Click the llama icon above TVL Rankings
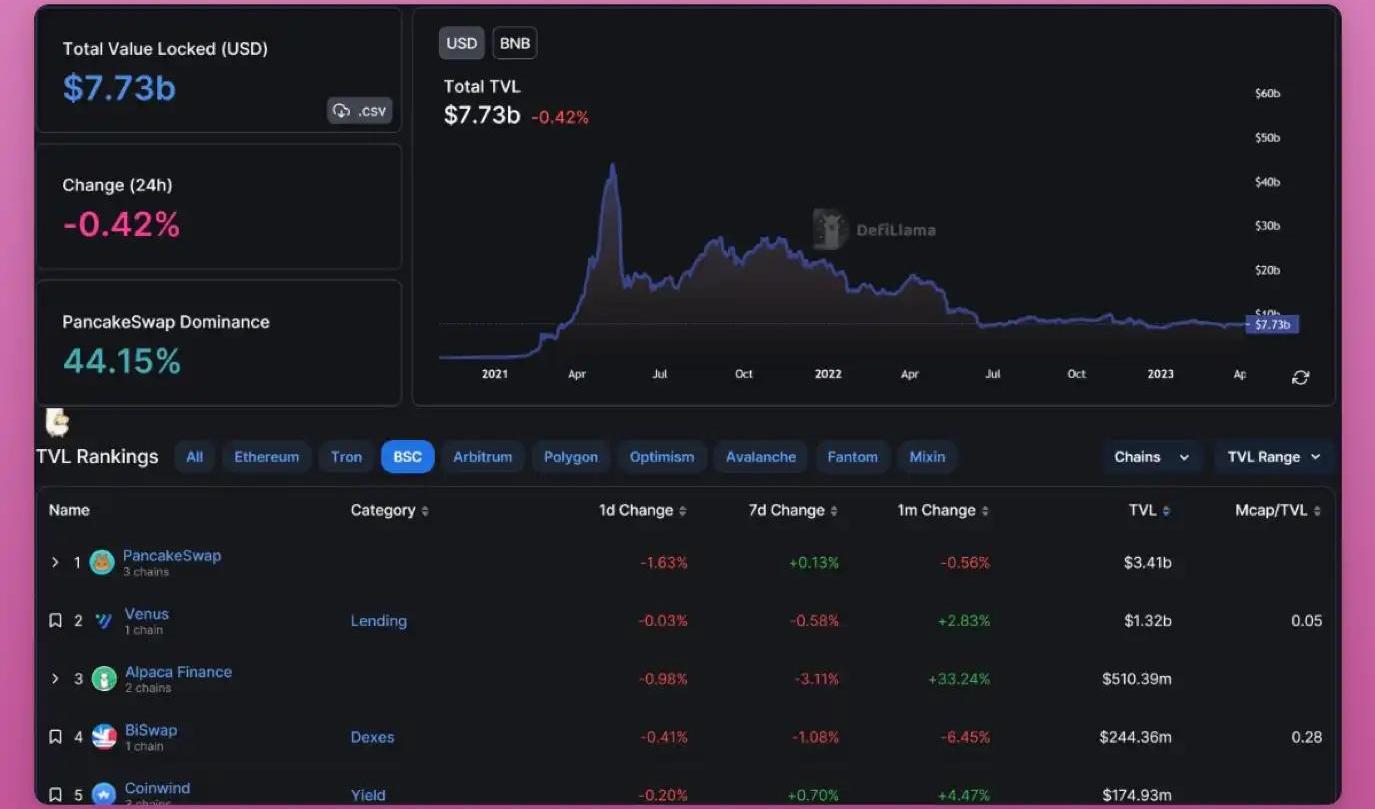 pyautogui.click(x=57, y=422)
